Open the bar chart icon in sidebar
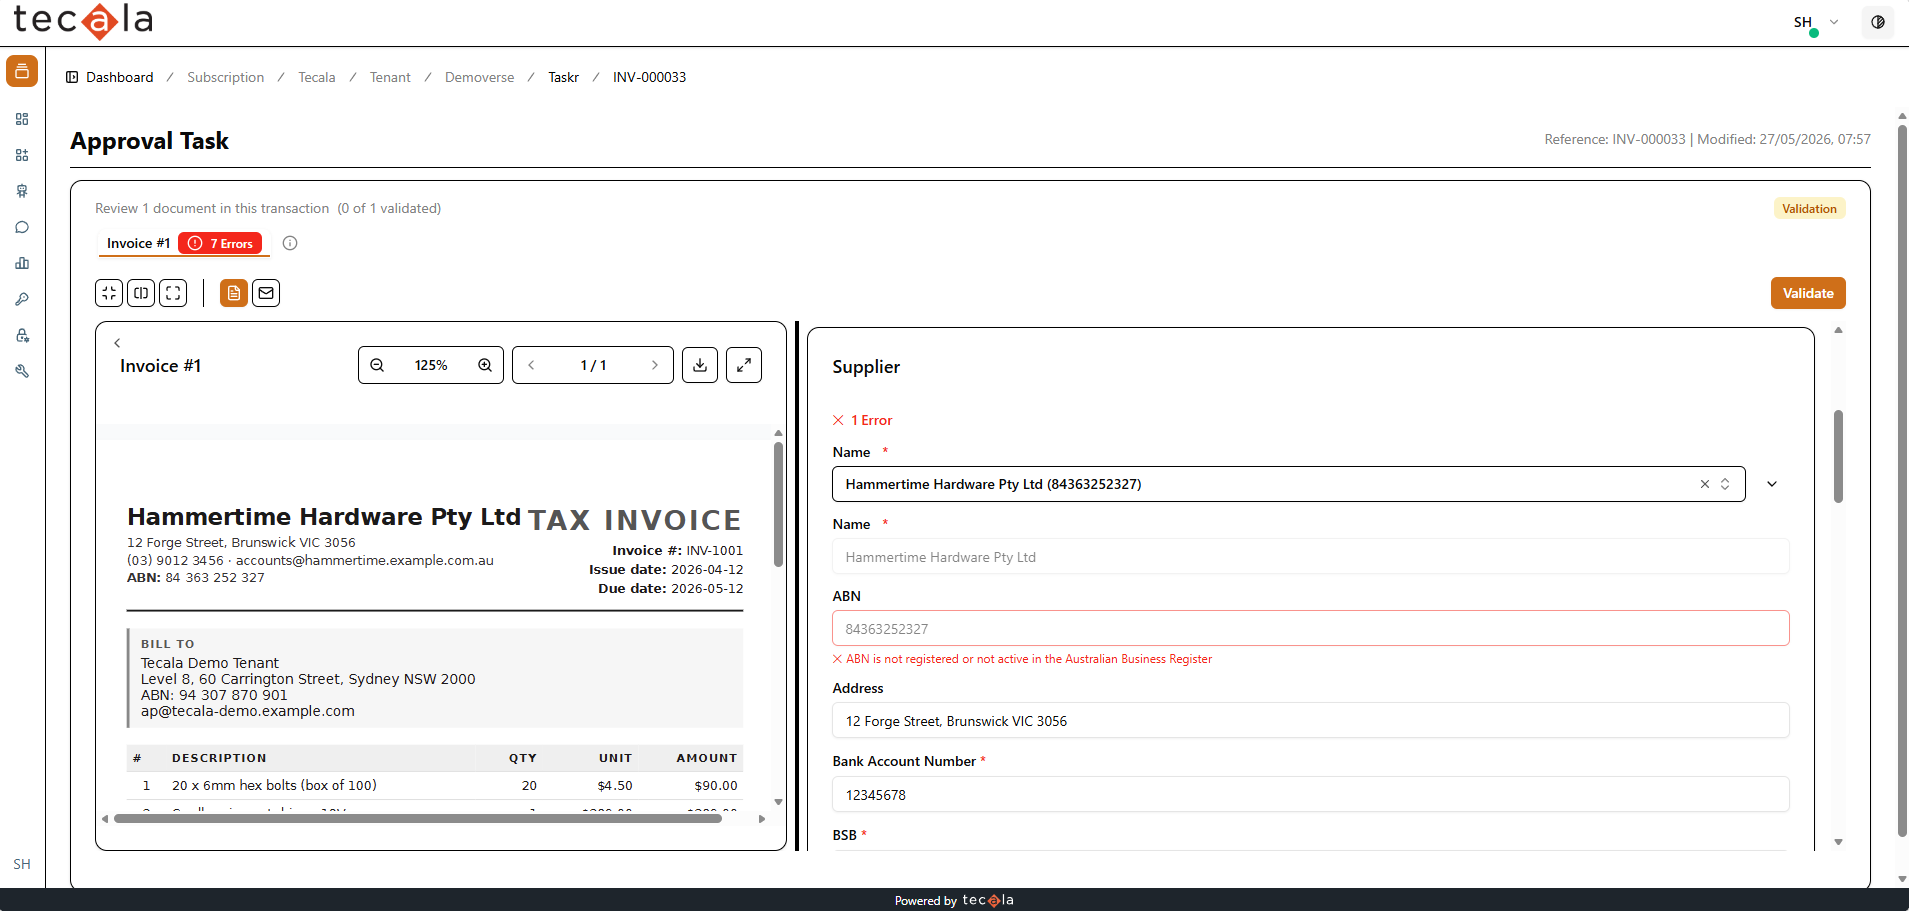This screenshot has height=911, width=1909. click(x=22, y=263)
